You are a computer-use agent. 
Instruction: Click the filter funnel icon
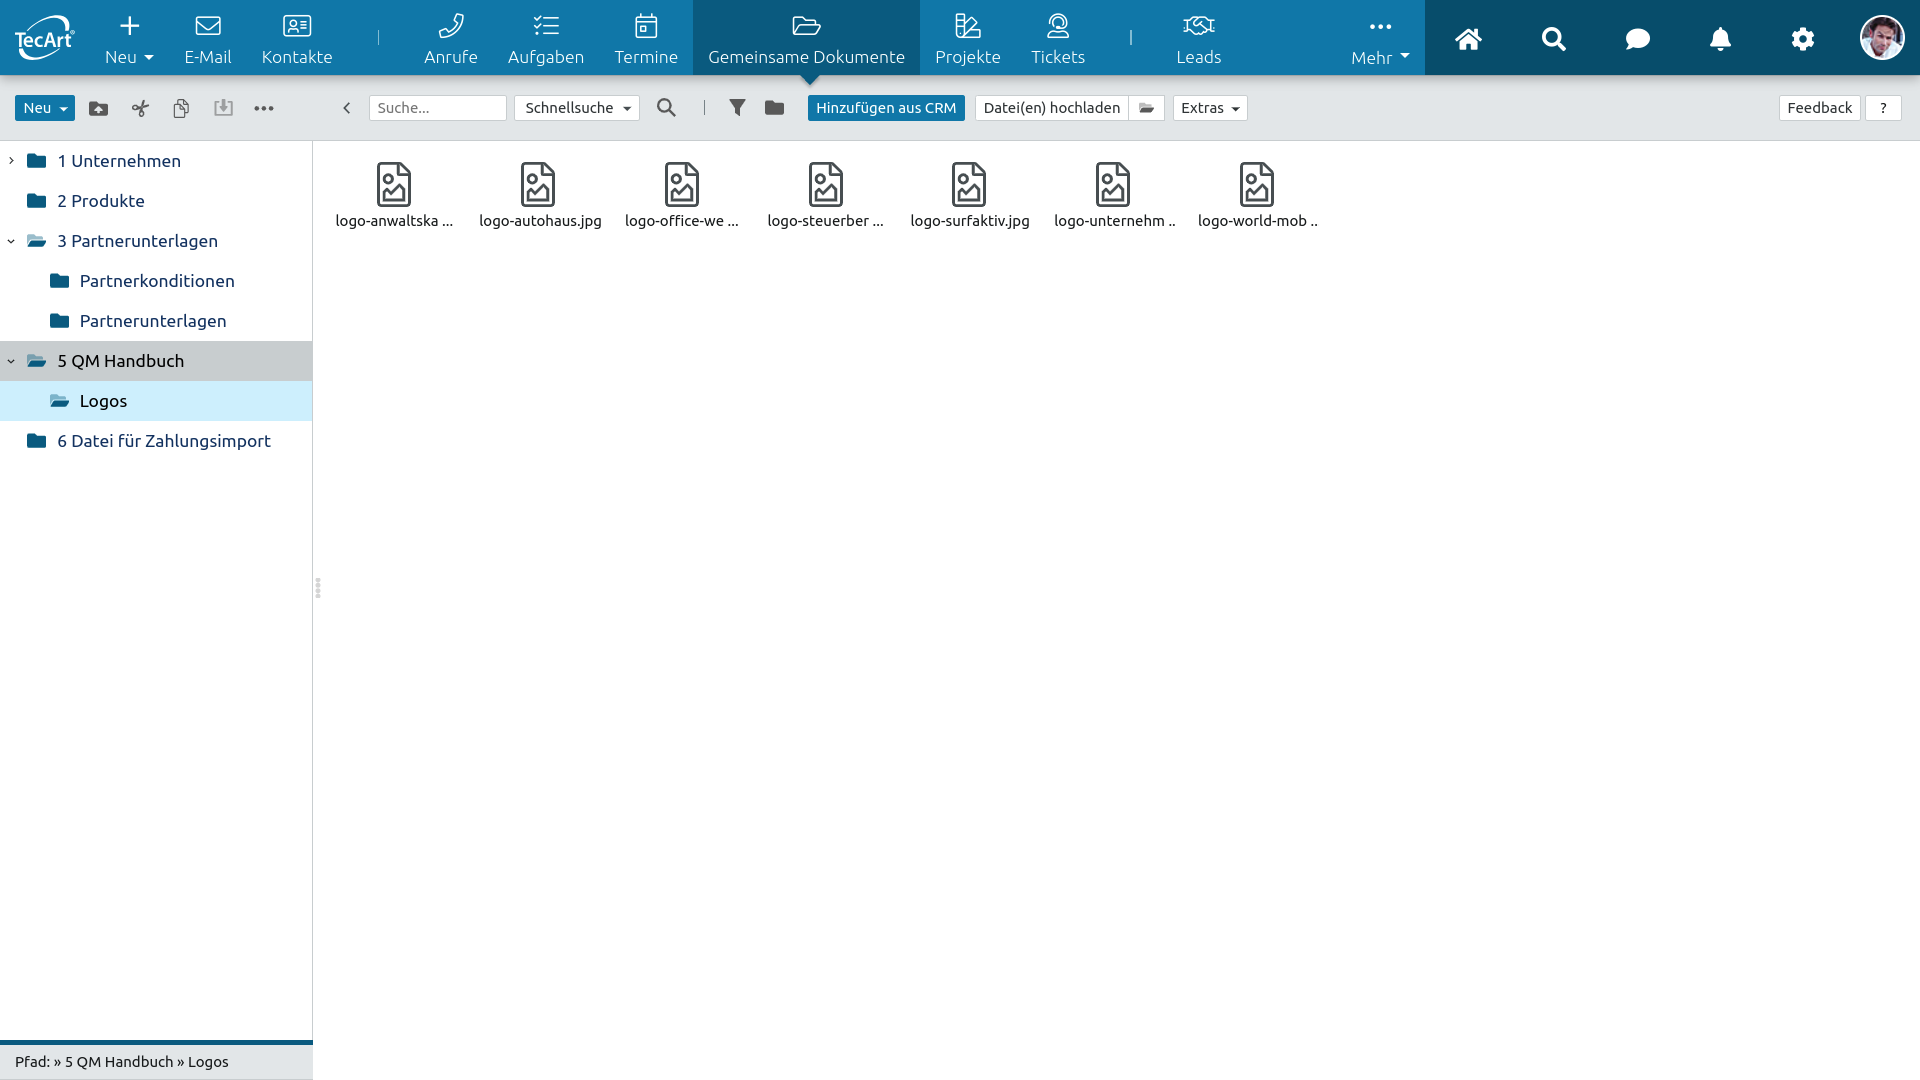click(x=737, y=108)
